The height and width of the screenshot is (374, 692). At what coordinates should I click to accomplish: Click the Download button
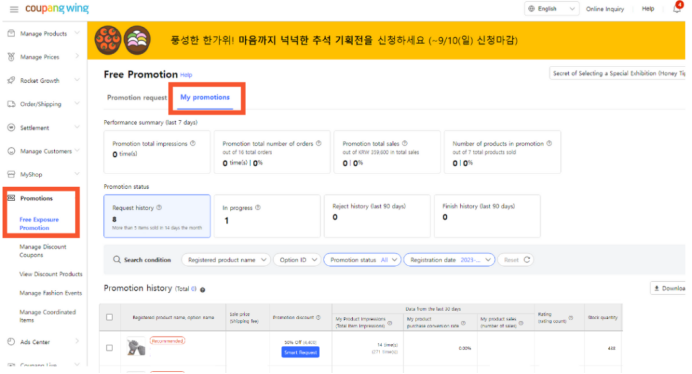pos(668,288)
